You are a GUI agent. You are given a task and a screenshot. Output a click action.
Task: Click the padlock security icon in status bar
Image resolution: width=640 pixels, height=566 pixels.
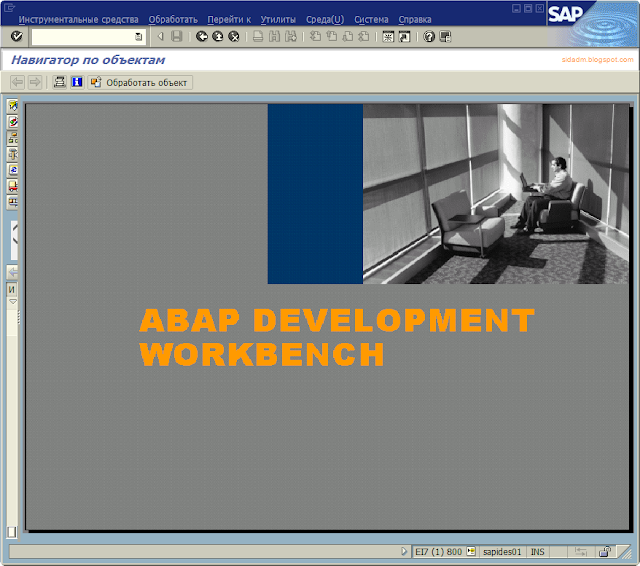point(604,552)
